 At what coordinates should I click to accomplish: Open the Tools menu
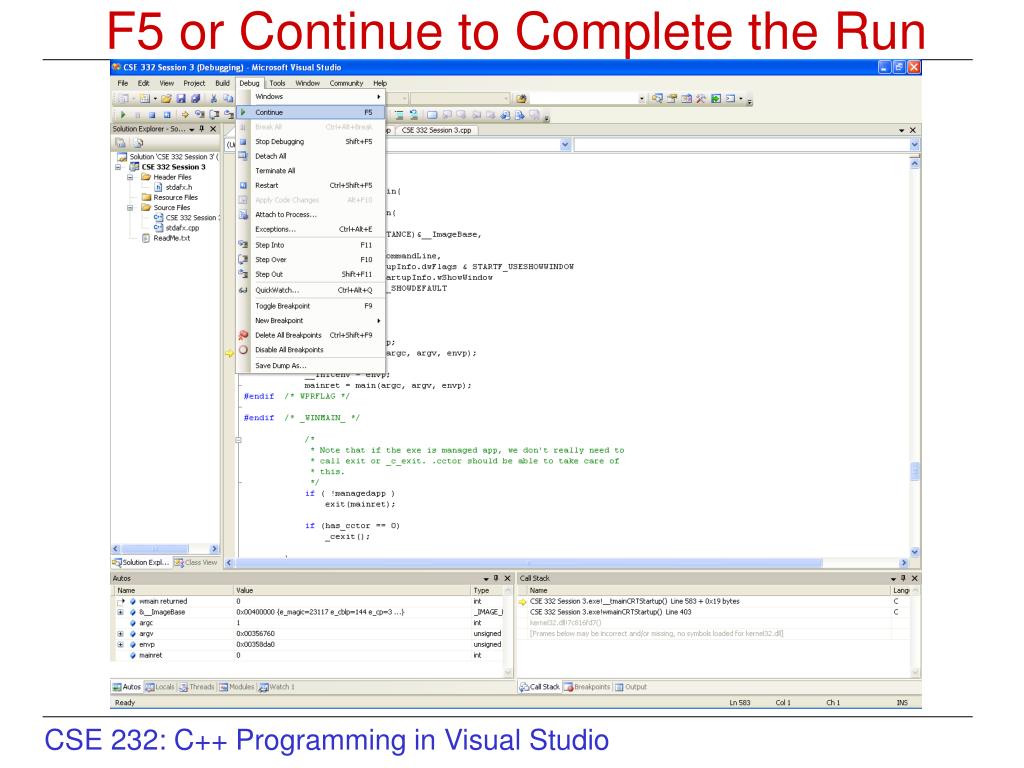tap(278, 84)
